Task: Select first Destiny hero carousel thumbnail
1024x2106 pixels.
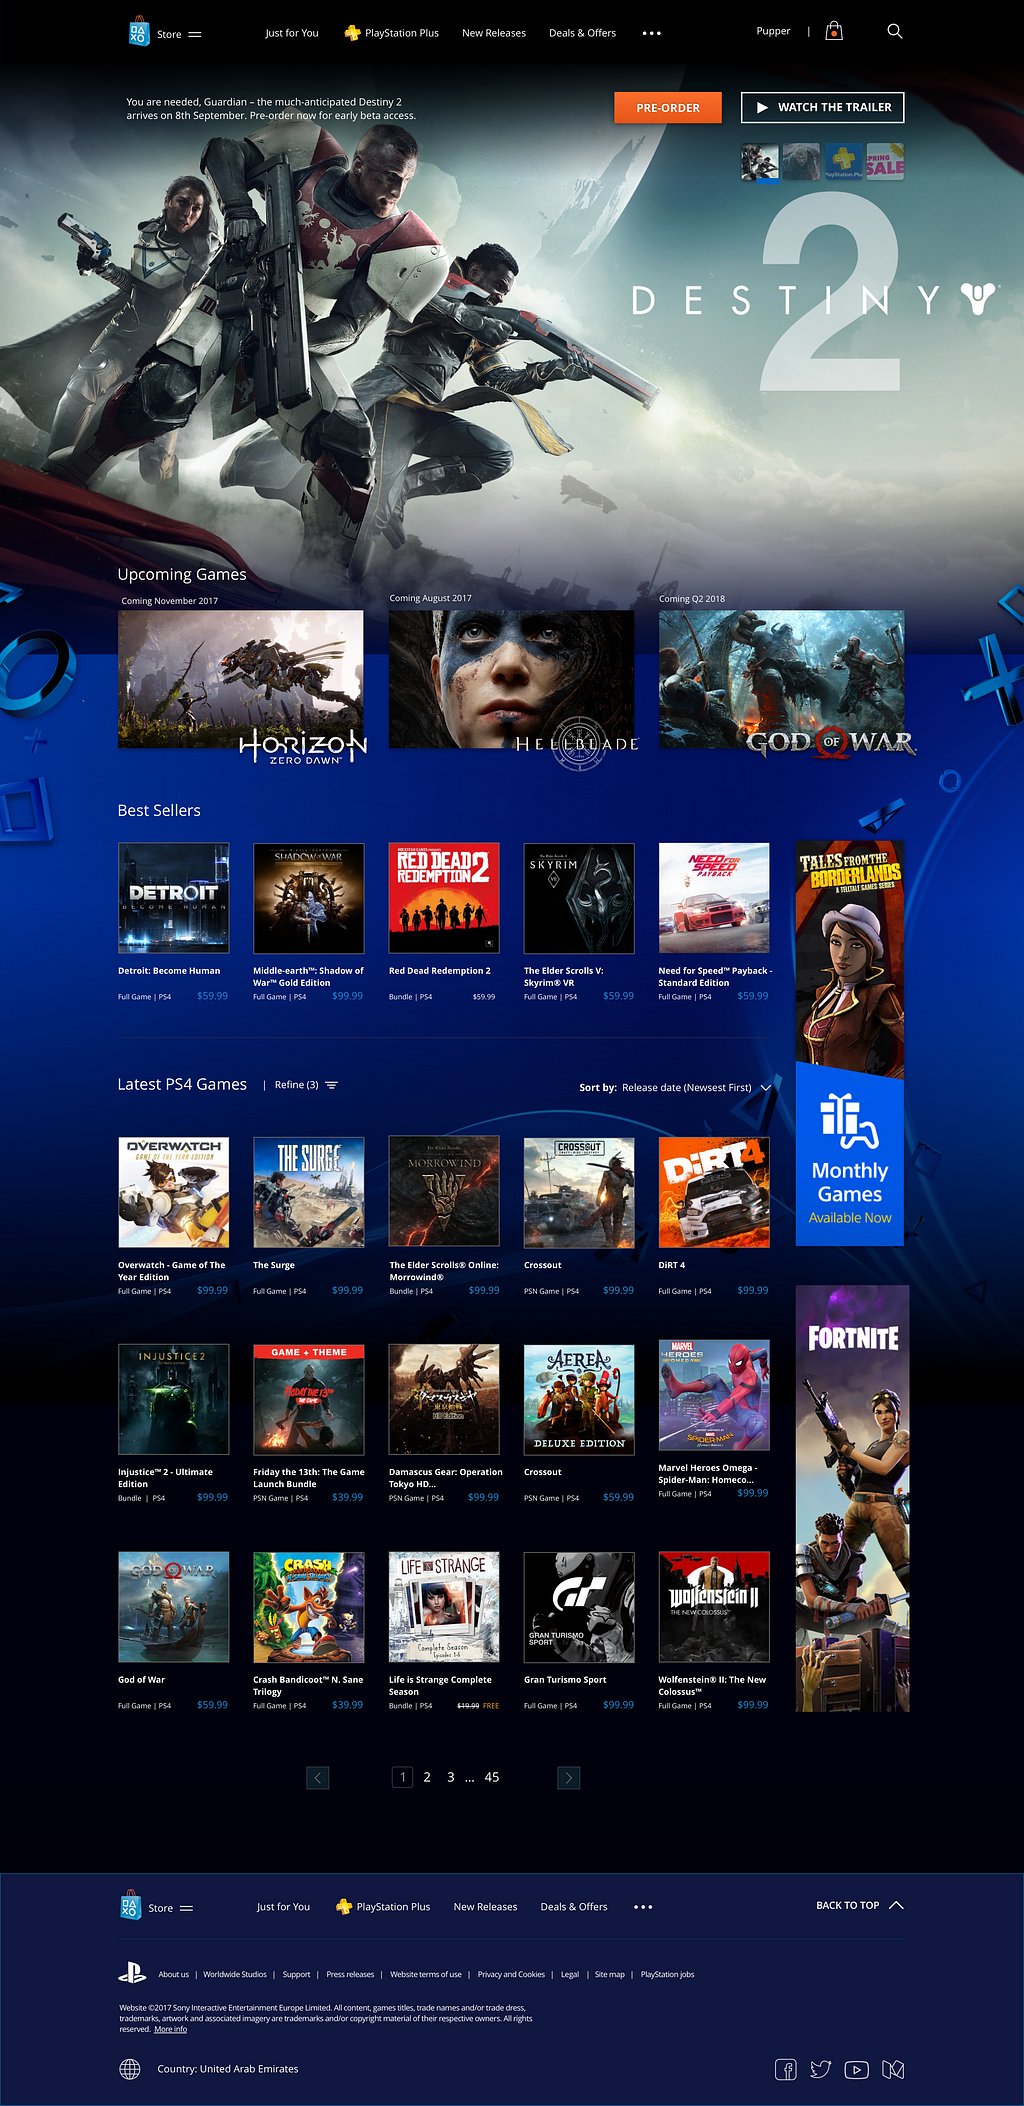Action: coord(760,161)
